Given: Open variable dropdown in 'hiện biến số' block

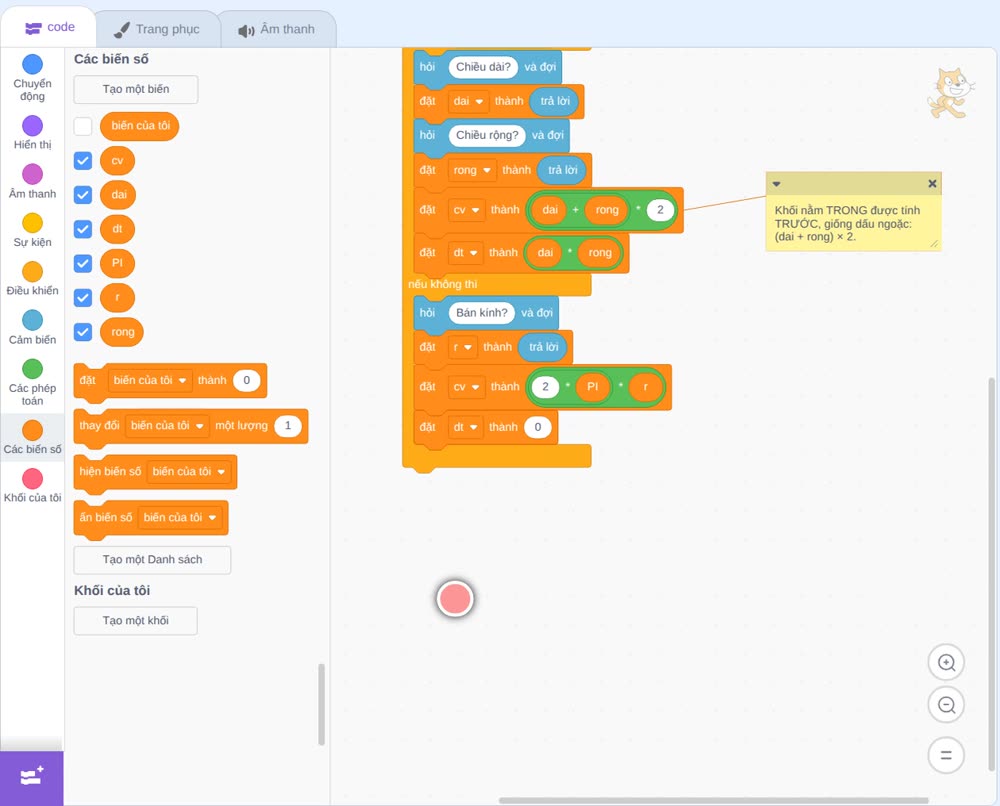Looking at the screenshot, I should pos(189,471).
